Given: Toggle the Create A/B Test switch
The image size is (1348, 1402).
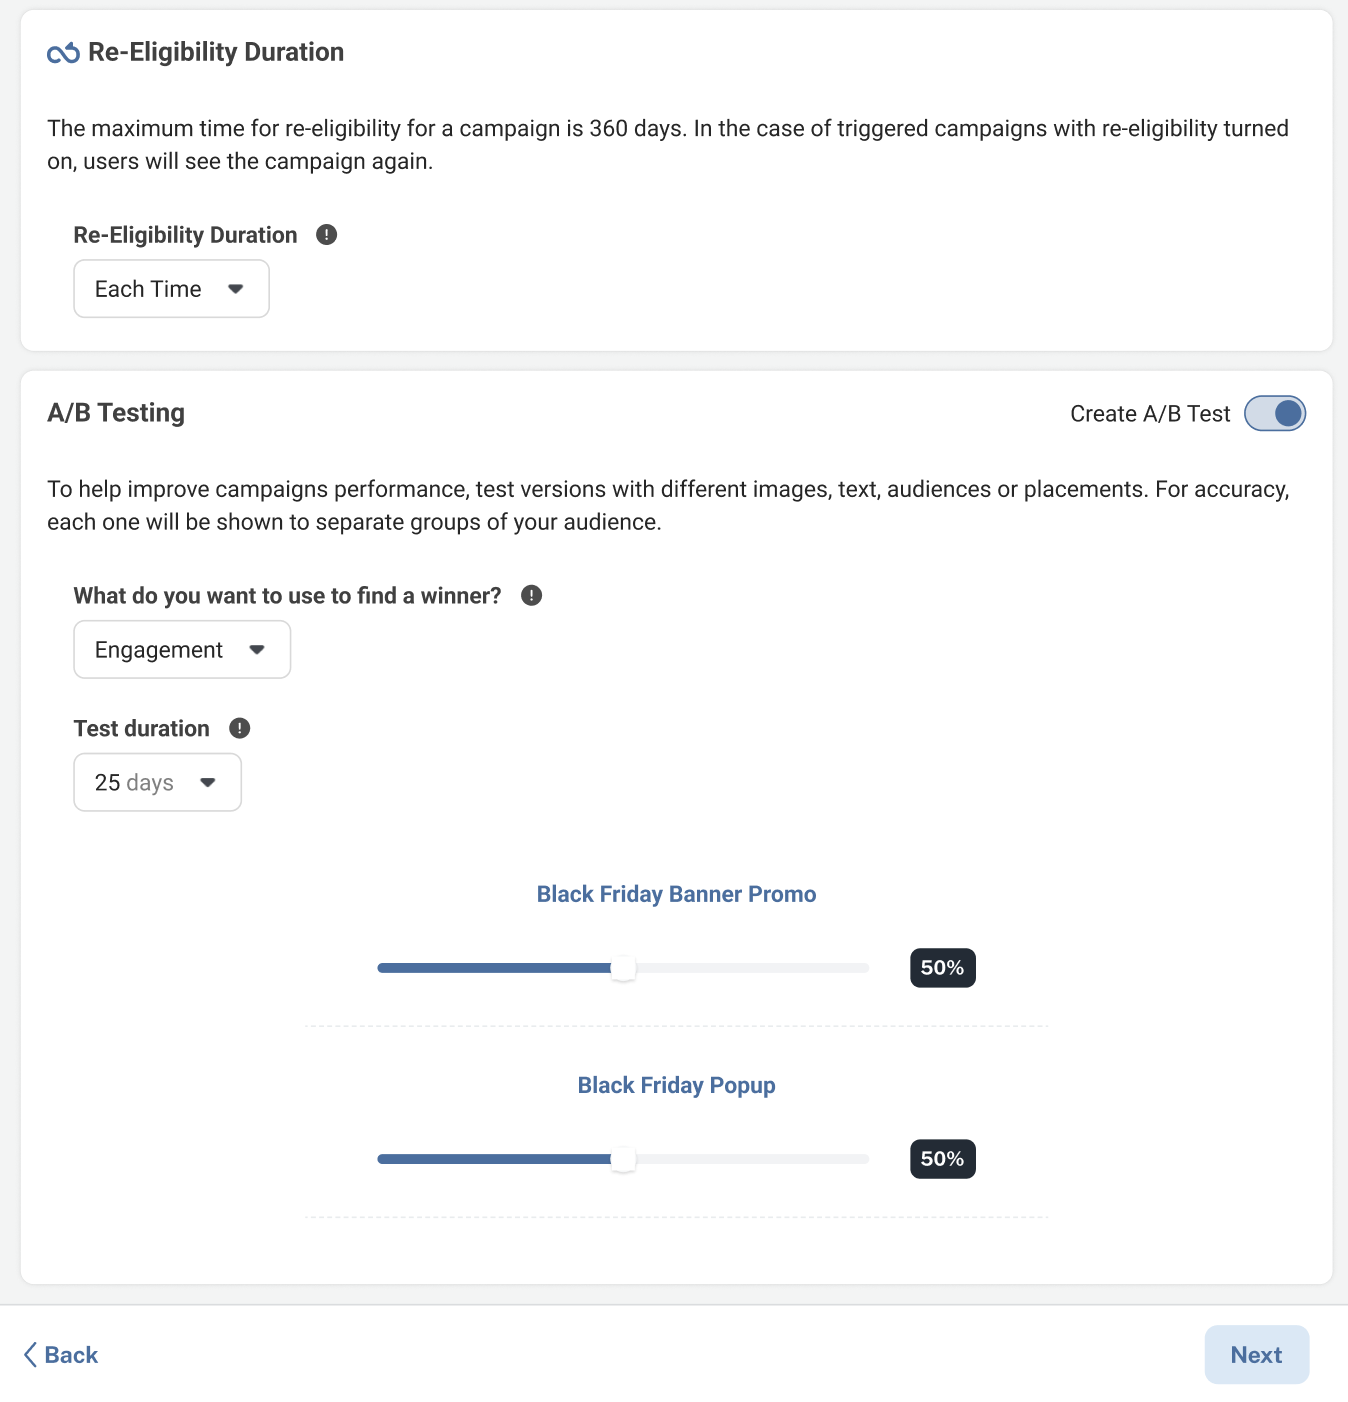Looking at the screenshot, I should 1274,414.
